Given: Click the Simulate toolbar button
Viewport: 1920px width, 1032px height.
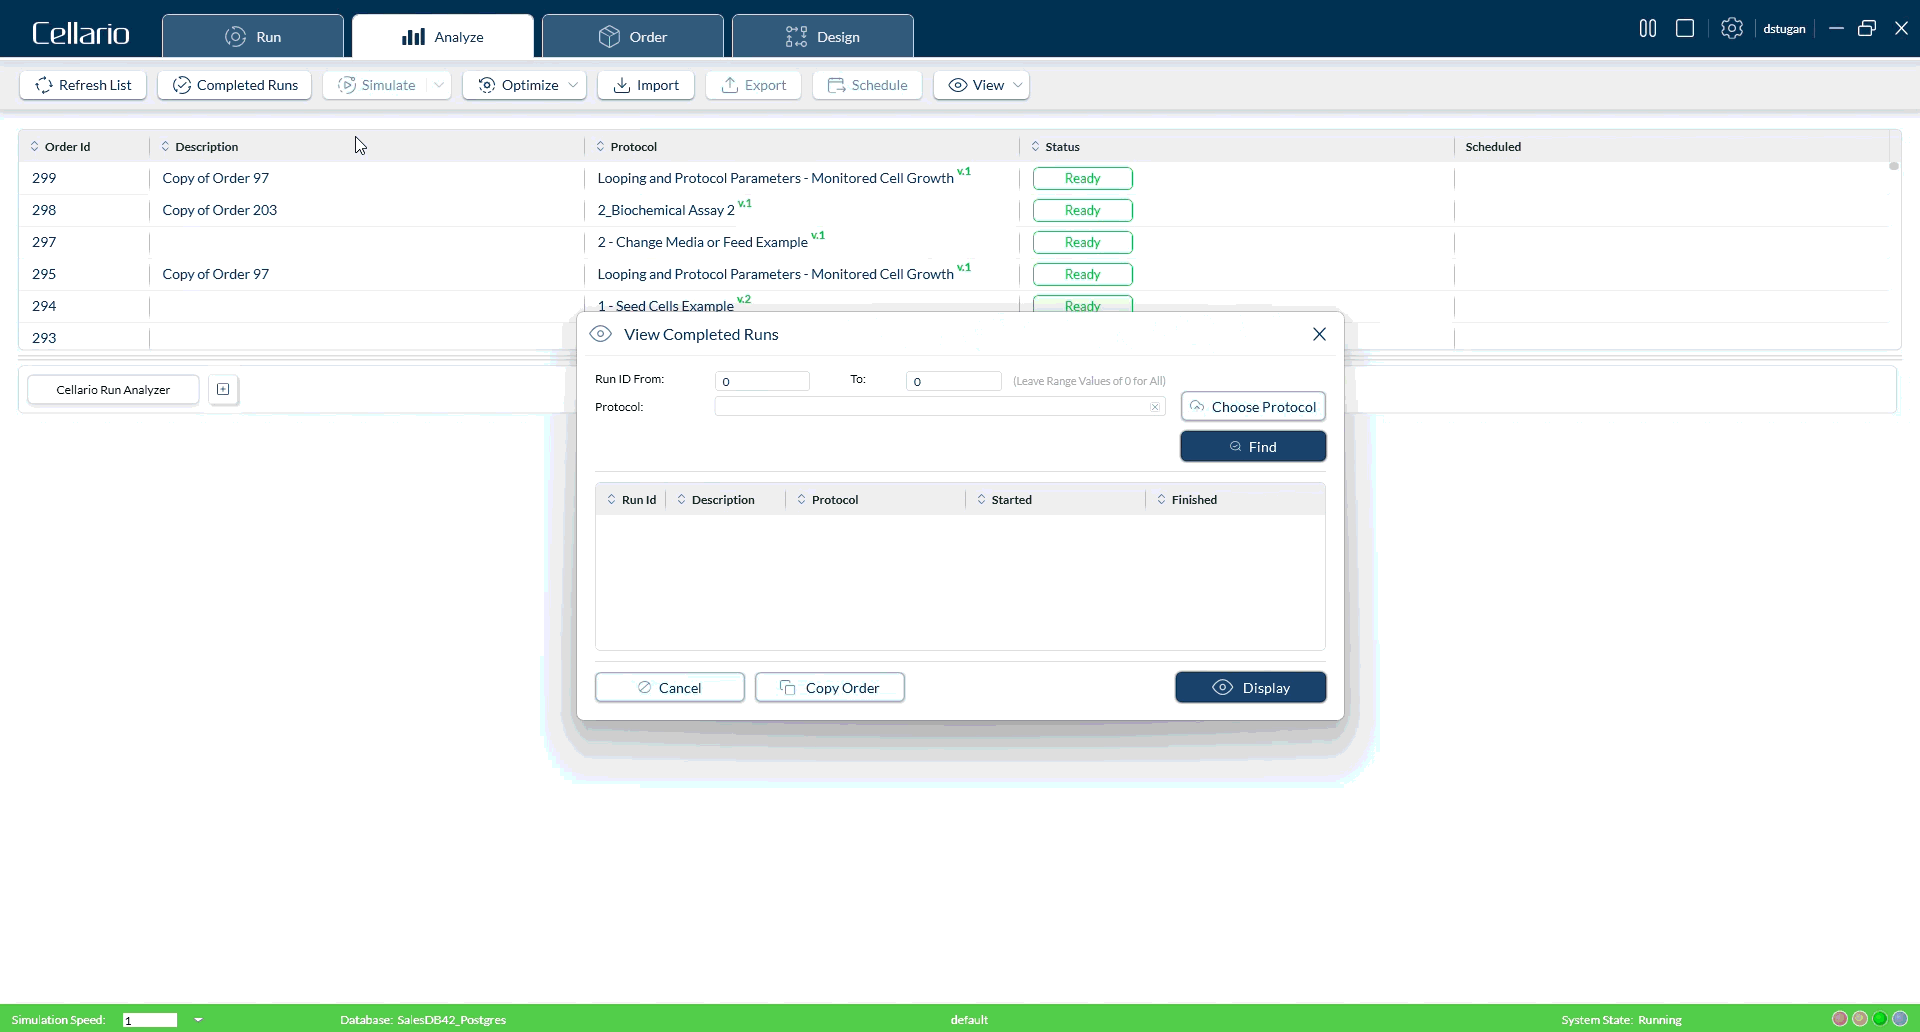Looking at the screenshot, I should click(377, 85).
